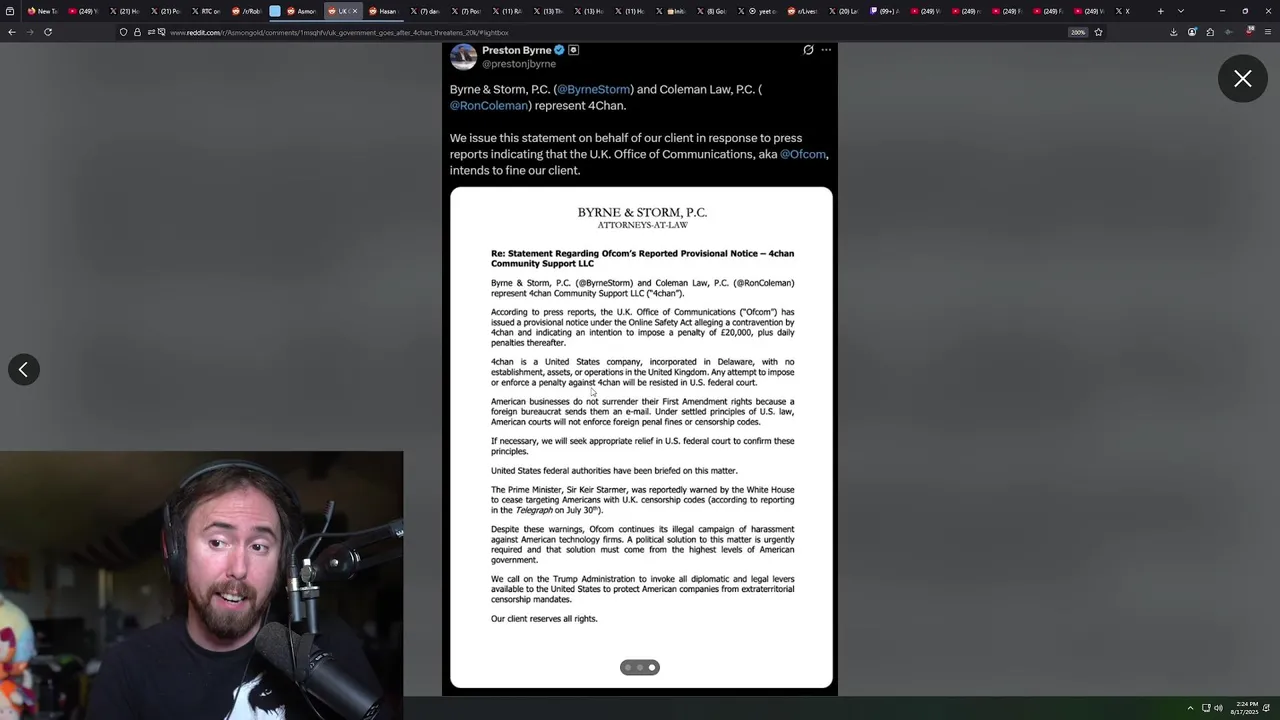1280x720 pixels.
Task: Open the system tray hidden icons arrow
Action: point(1190,708)
